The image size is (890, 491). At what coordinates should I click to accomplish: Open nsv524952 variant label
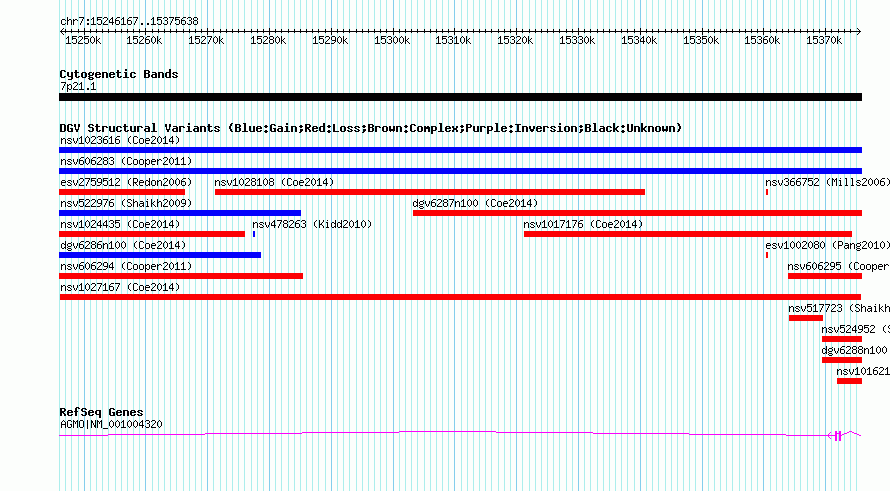[x=855, y=329]
